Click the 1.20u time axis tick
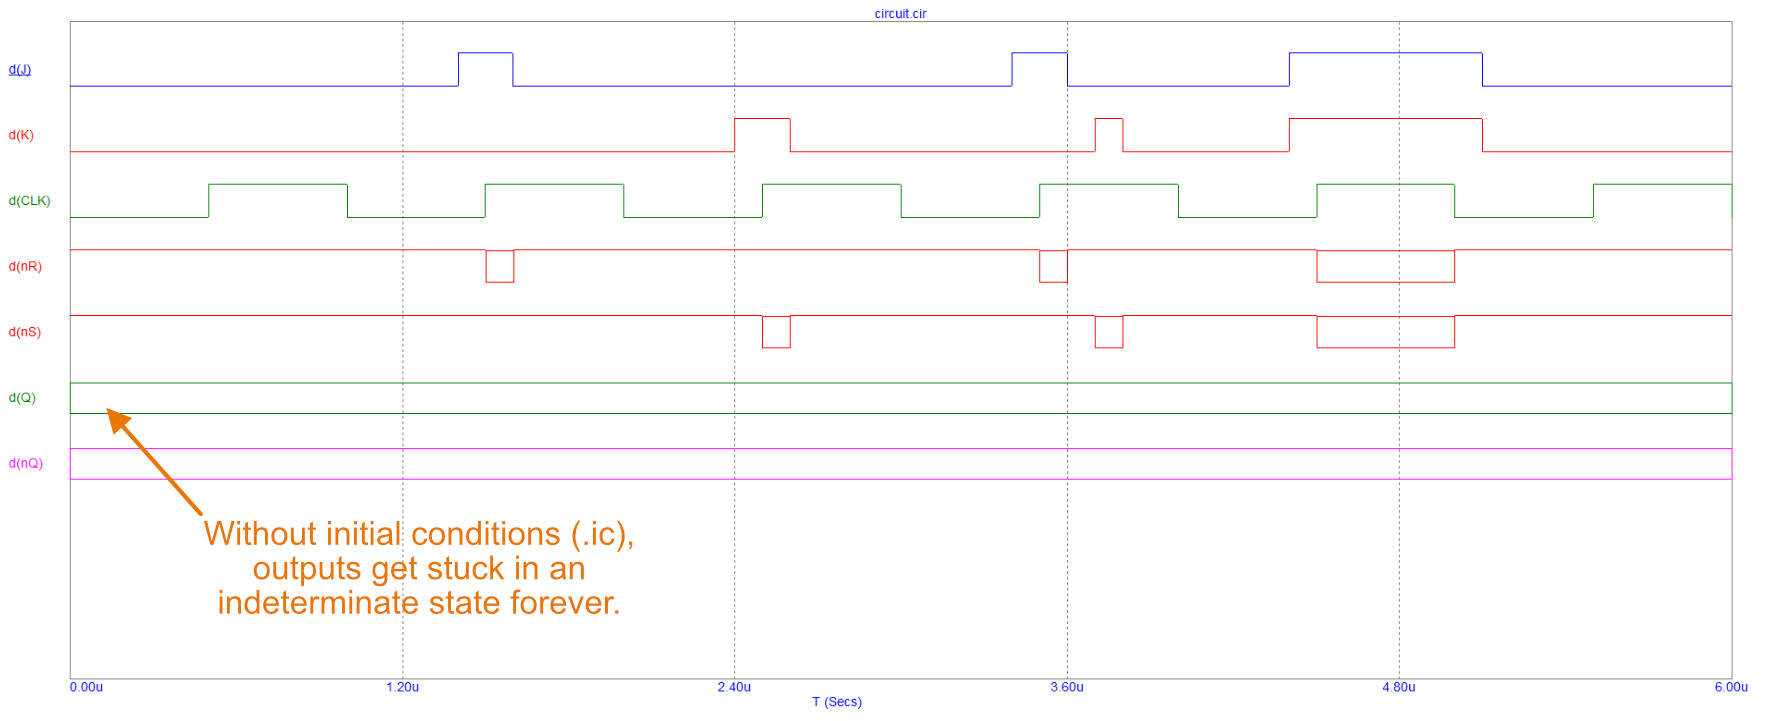 [402, 687]
